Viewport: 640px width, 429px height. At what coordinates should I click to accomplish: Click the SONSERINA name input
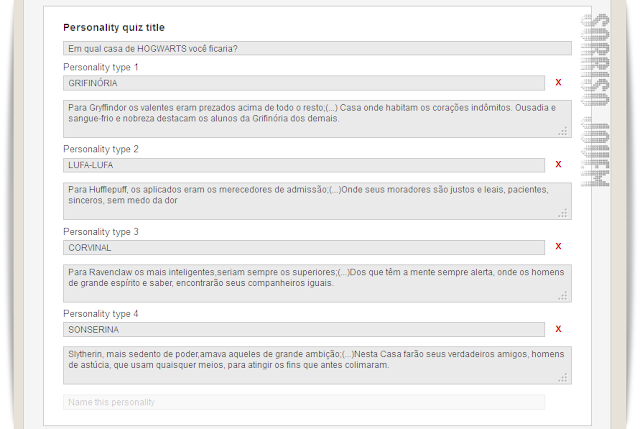(x=304, y=330)
